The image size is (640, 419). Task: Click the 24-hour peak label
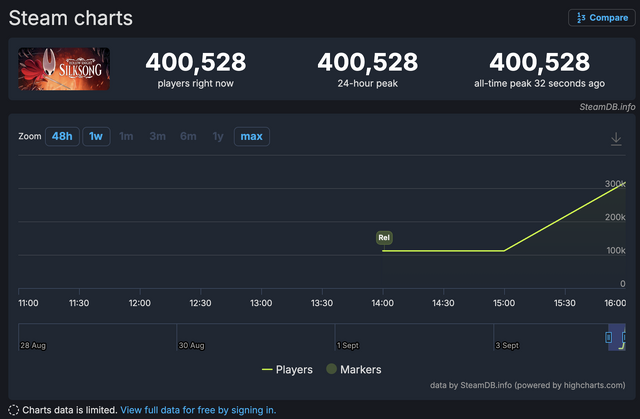pyautogui.click(x=367, y=84)
